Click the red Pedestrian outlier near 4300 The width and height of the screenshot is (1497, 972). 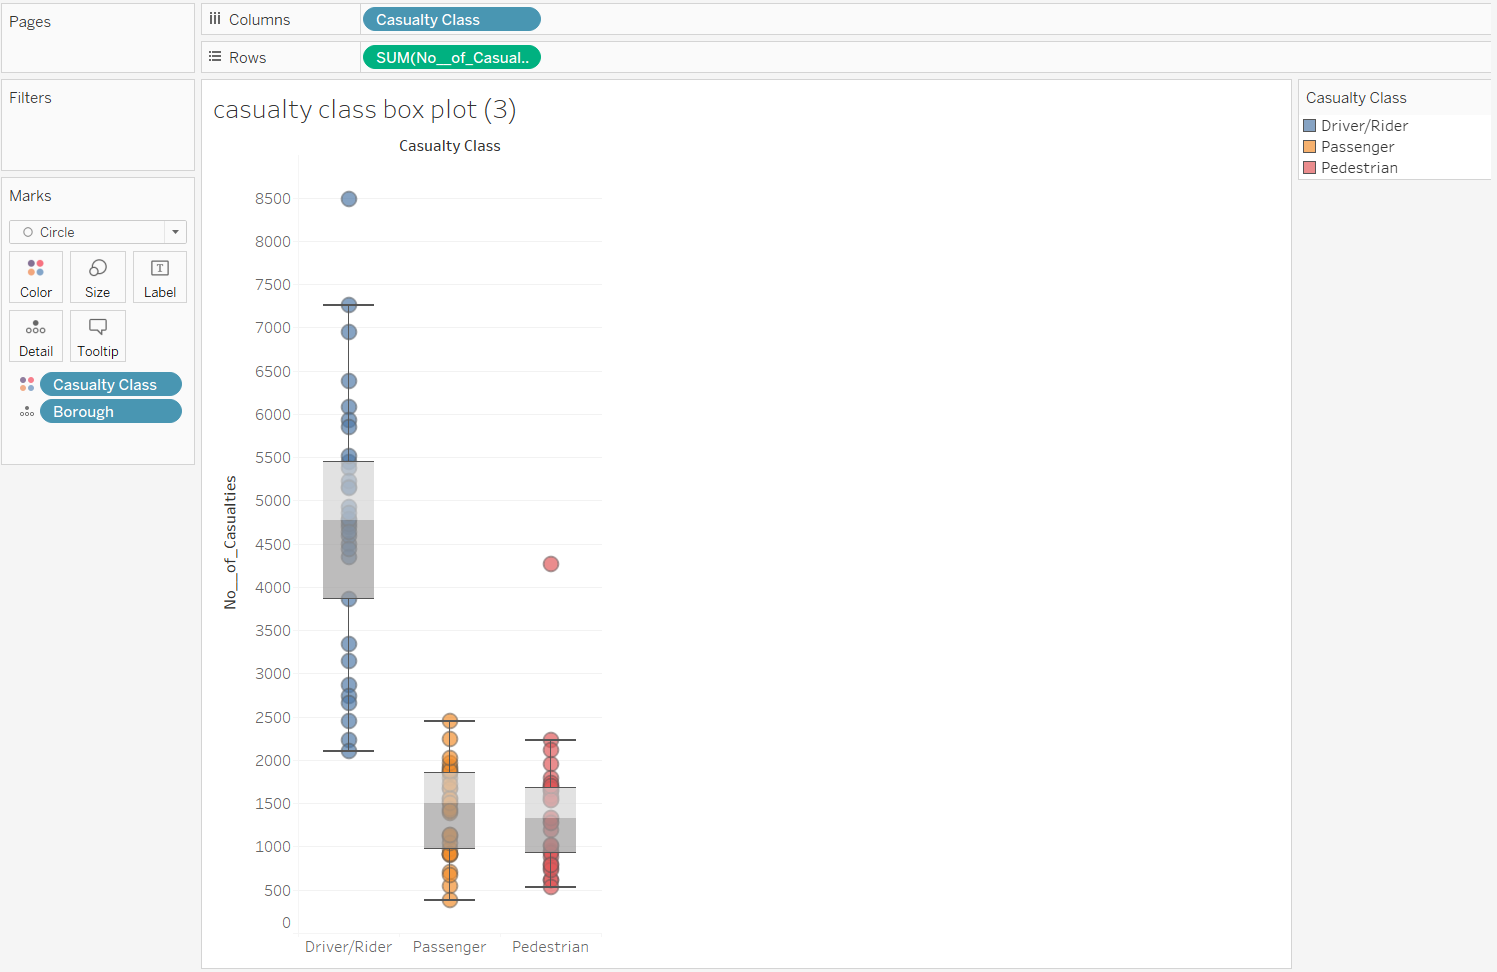[x=550, y=563]
